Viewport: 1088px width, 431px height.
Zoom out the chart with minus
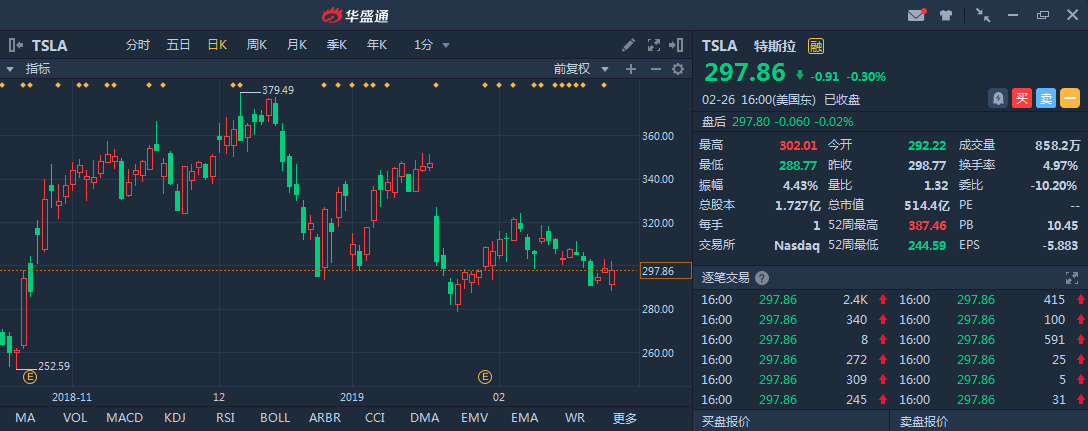coord(655,69)
